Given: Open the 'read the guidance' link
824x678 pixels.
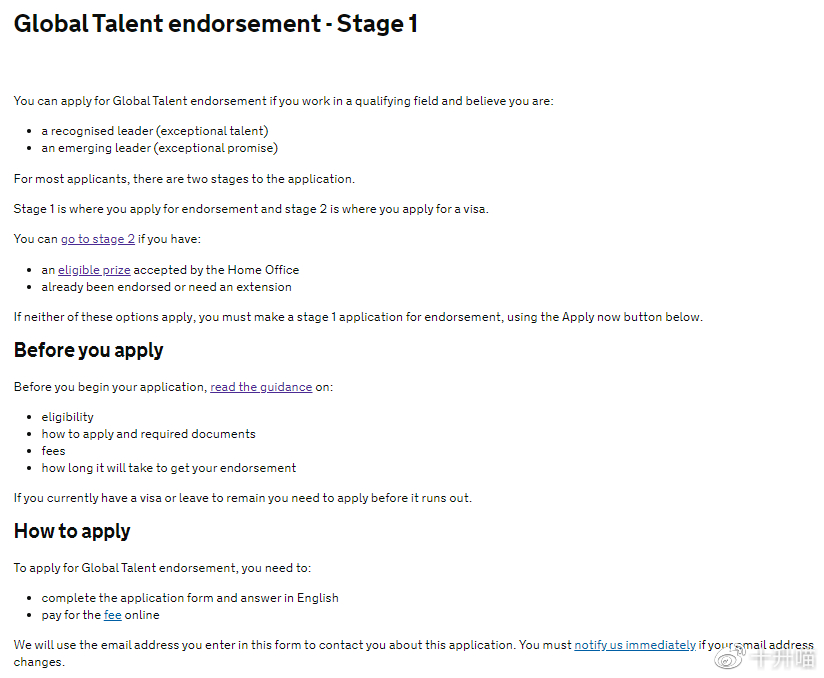Looking at the screenshot, I should (261, 387).
